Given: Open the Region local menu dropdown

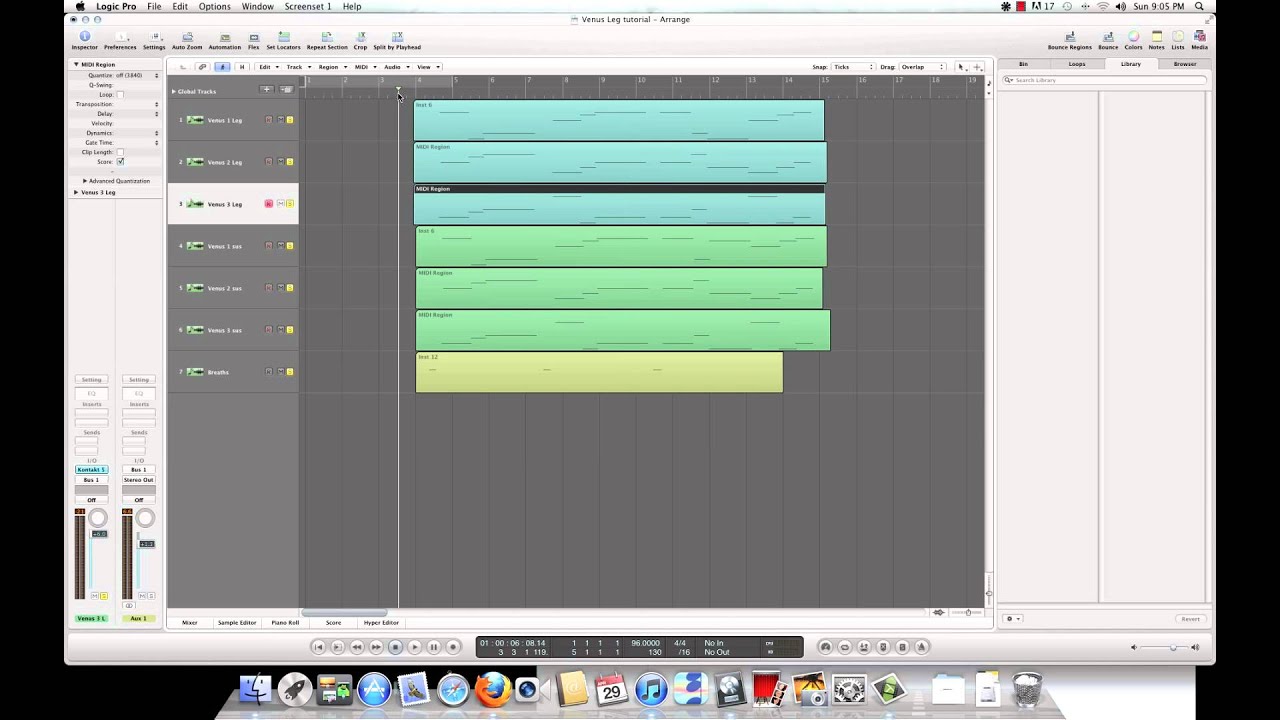Looking at the screenshot, I should click(332, 67).
